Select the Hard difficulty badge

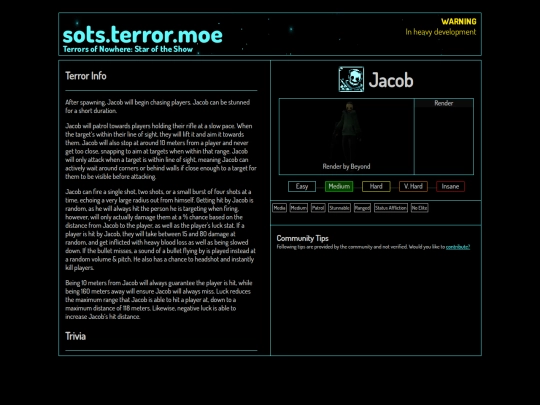coord(376,186)
